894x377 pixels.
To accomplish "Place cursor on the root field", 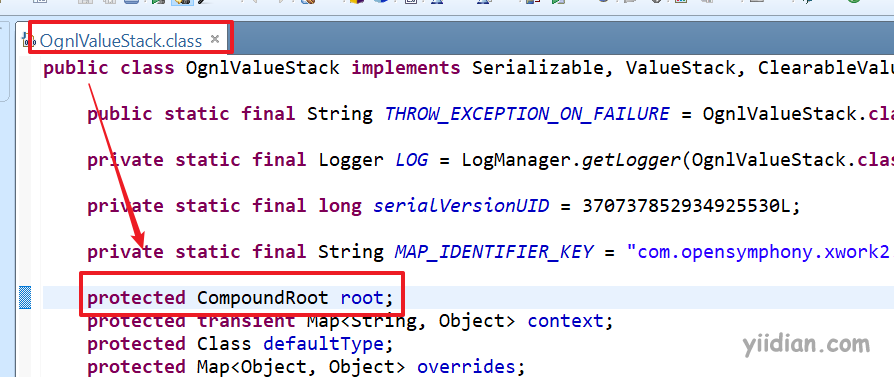I will coord(362,298).
